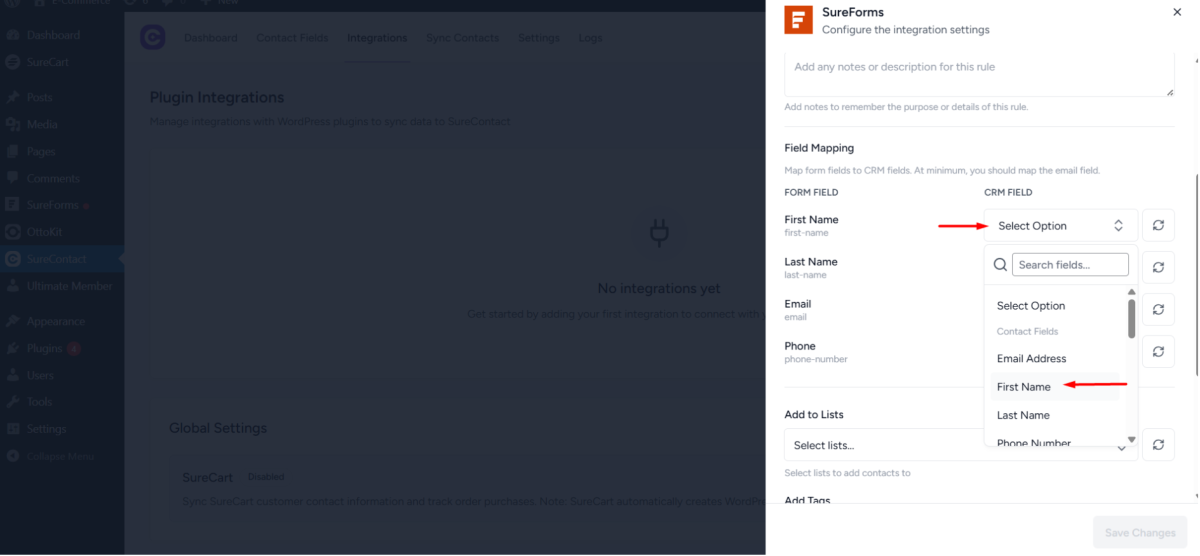
Task: Click the SureForms icon in sidebar
Action: (12, 204)
